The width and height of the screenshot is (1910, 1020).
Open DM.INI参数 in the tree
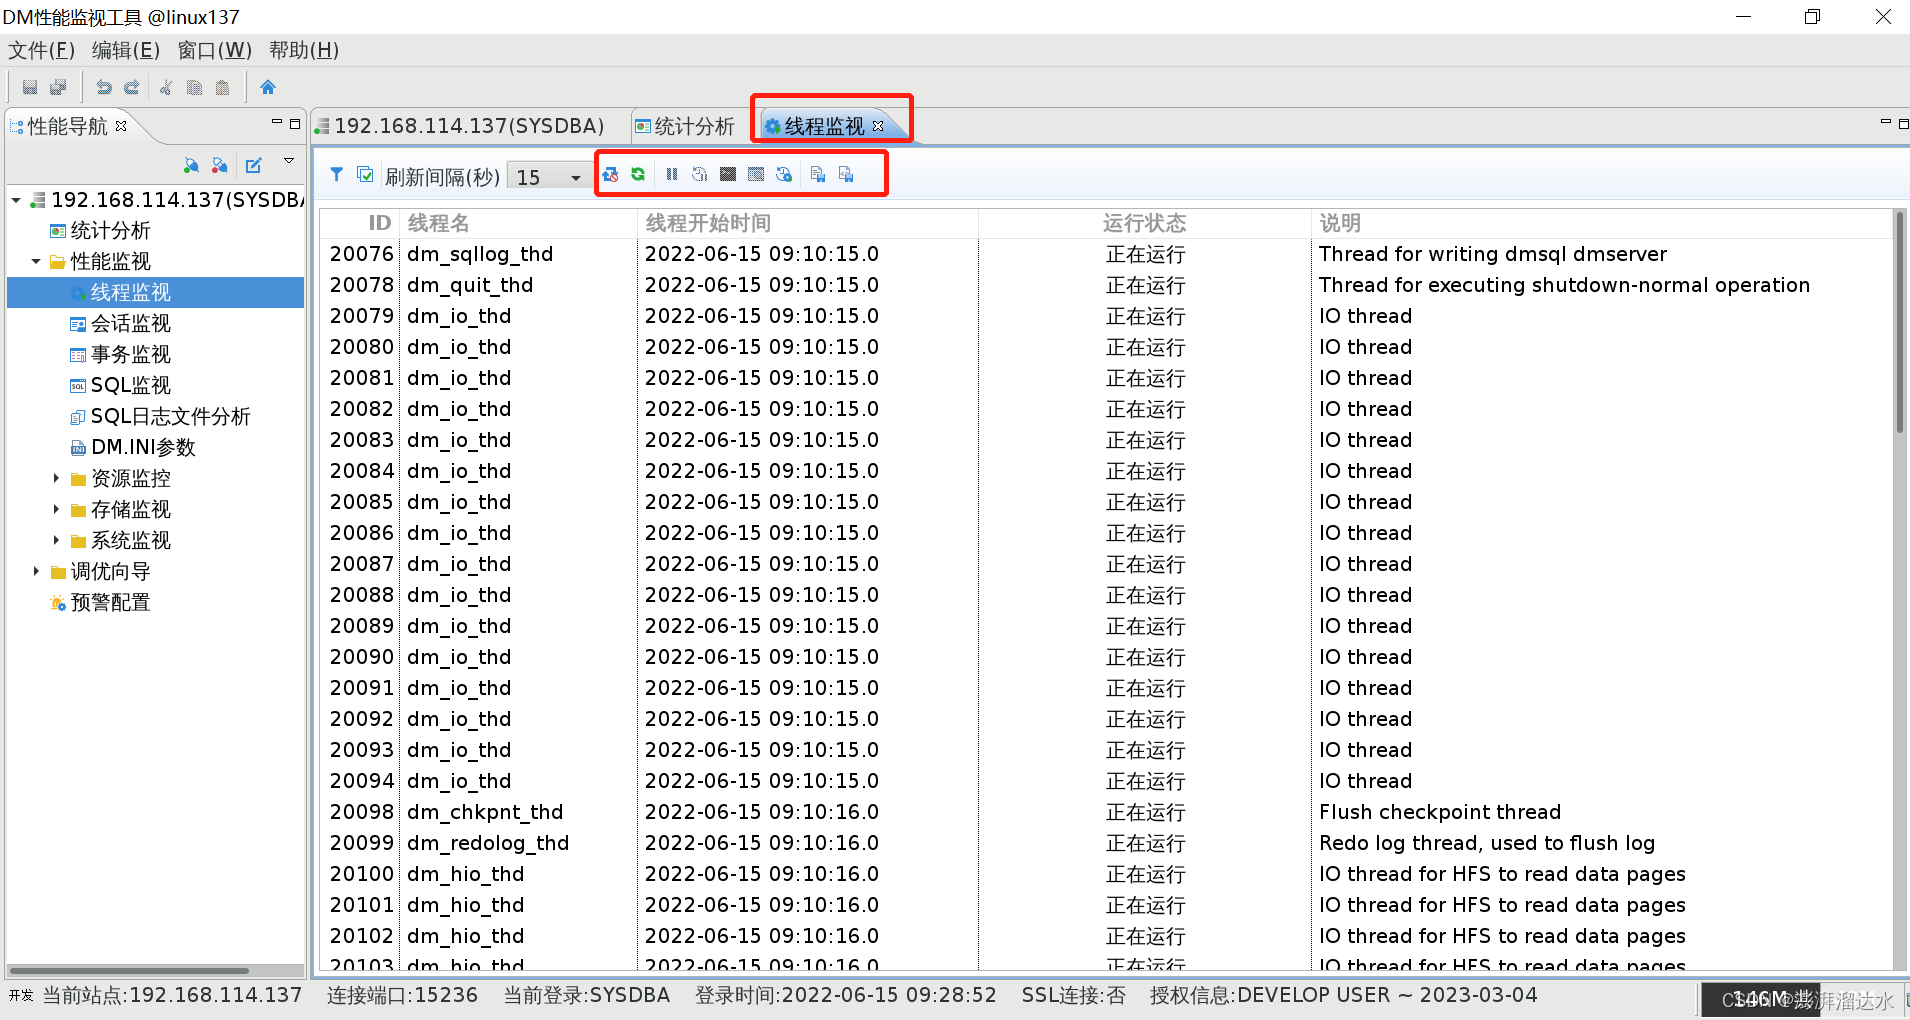tap(133, 448)
